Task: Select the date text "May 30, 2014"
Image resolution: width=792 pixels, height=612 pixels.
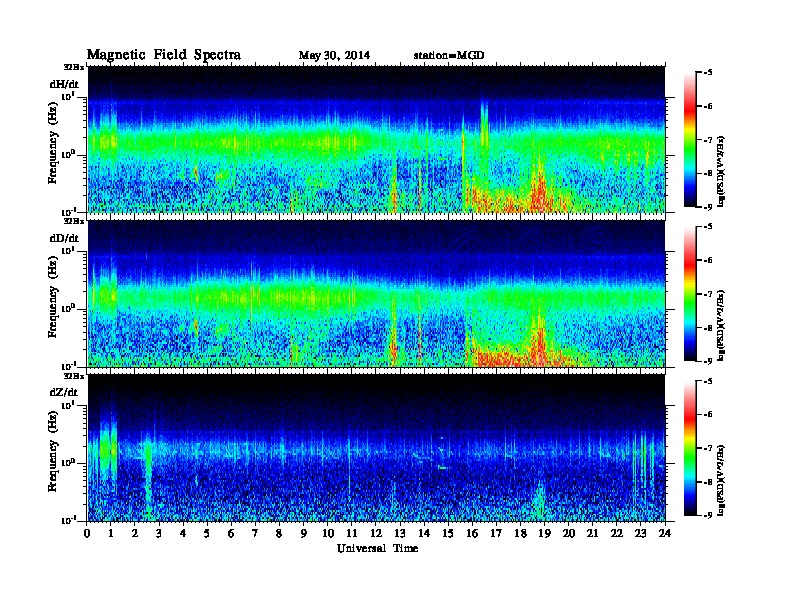Action: (334, 55)
